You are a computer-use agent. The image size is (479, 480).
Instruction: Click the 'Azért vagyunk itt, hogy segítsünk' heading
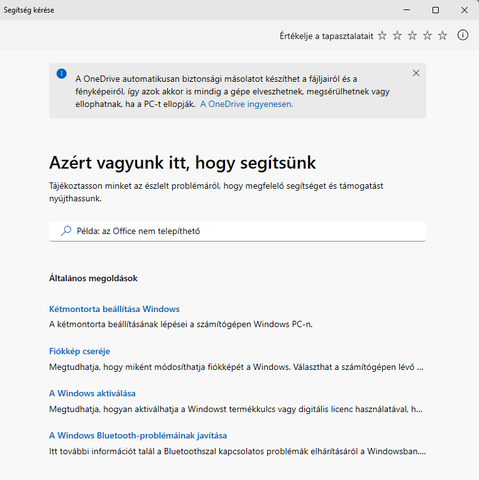182,163
